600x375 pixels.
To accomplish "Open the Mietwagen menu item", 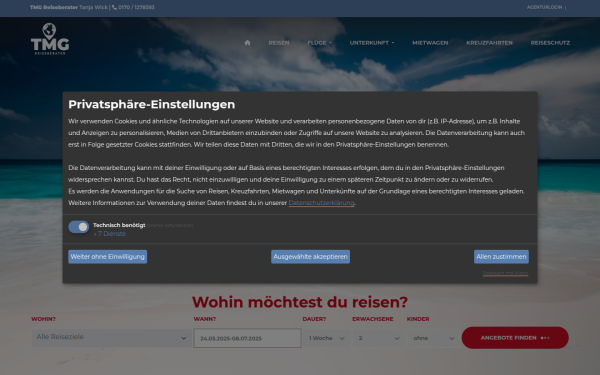I will coord(430,43).
